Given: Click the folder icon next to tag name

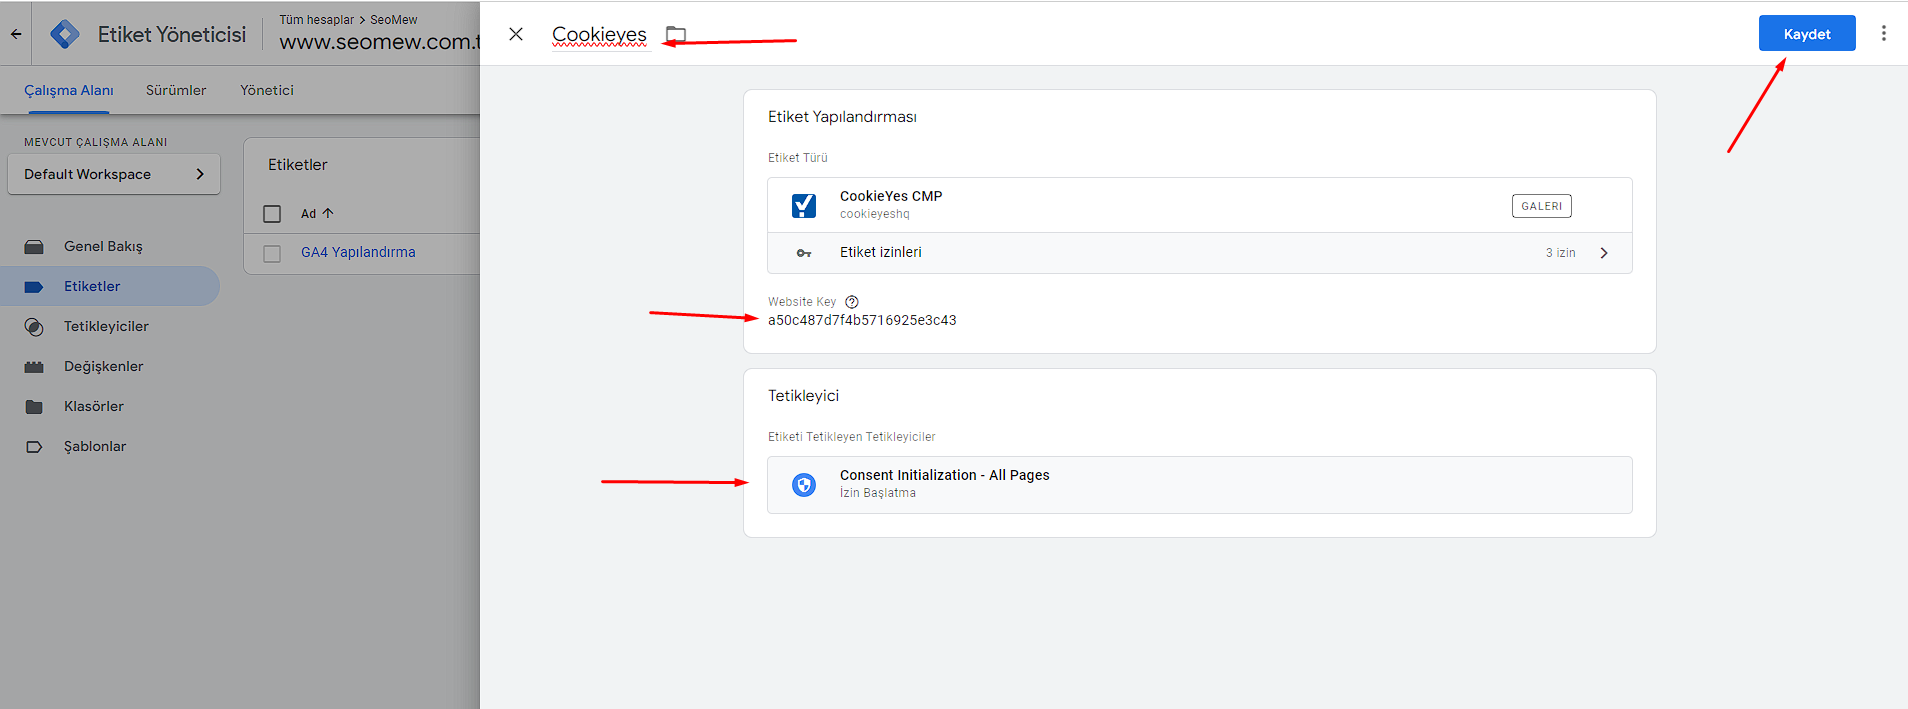Looking at the screenshot, I should [x=676, y=35].
